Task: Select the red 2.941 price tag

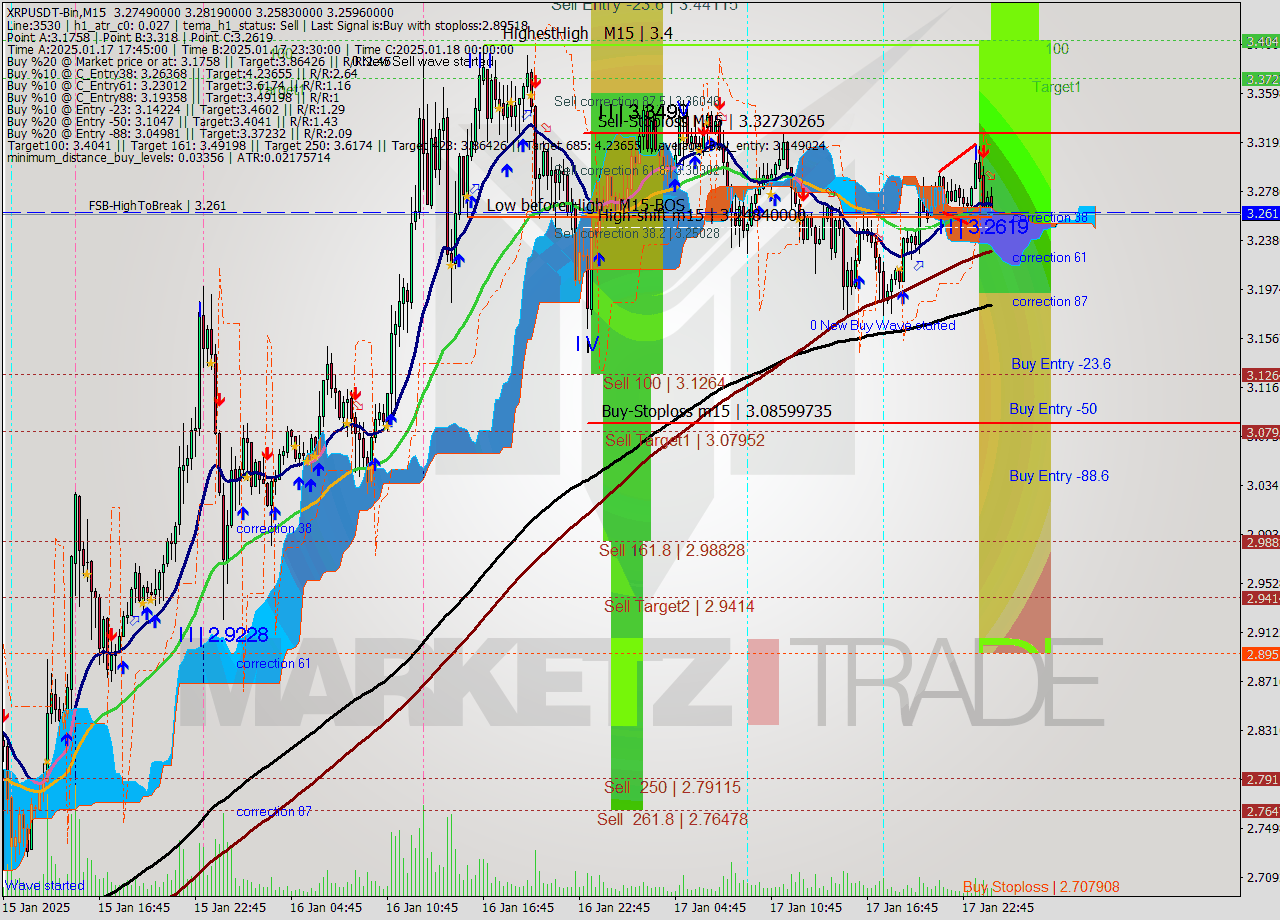Action: (1260, 598)
